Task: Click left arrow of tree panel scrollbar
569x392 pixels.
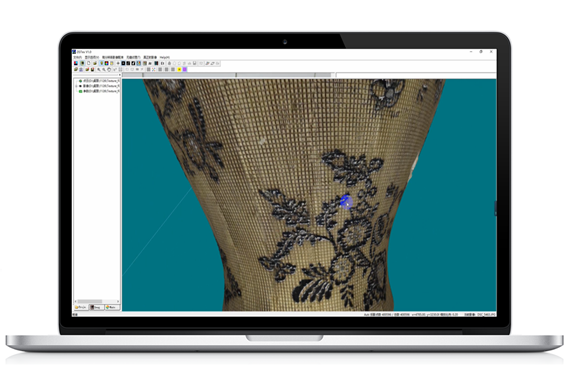Action: coord(75,301)
